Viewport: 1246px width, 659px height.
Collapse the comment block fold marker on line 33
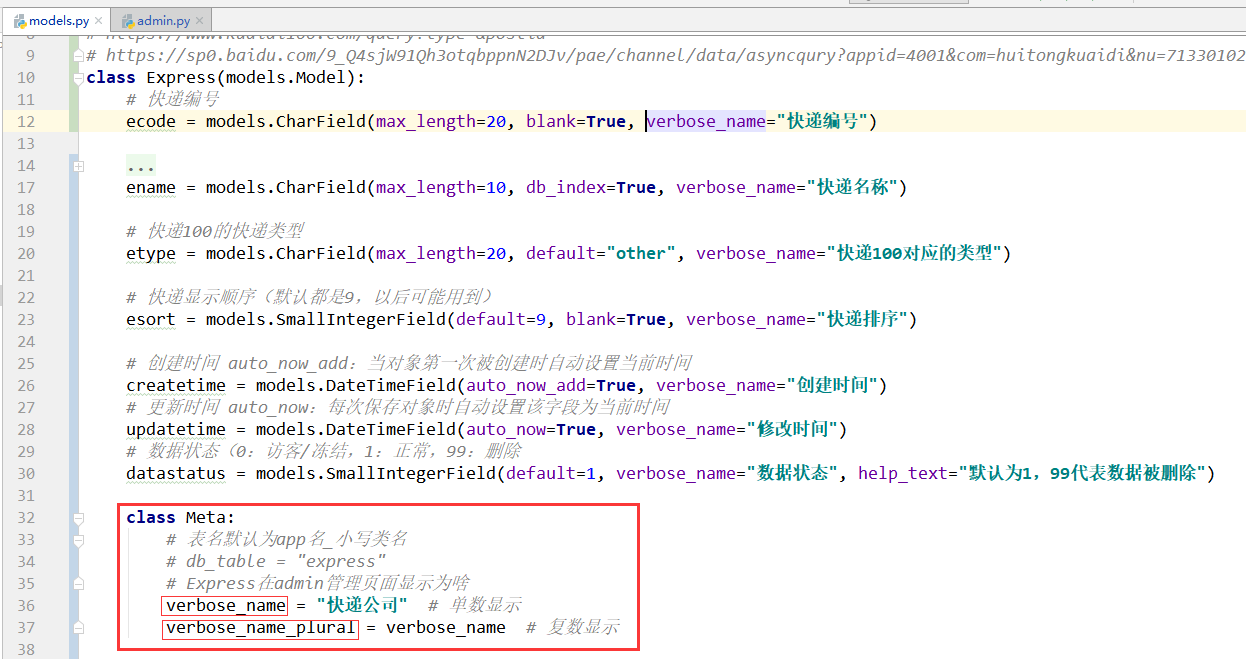tap(78, 540)
